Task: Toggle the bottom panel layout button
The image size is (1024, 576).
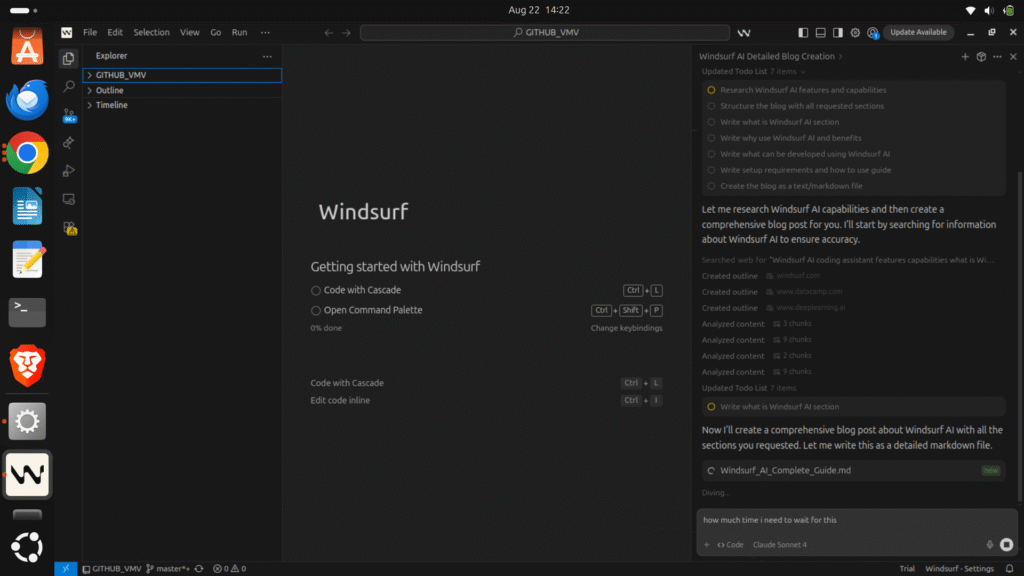Action: [821, 33]
